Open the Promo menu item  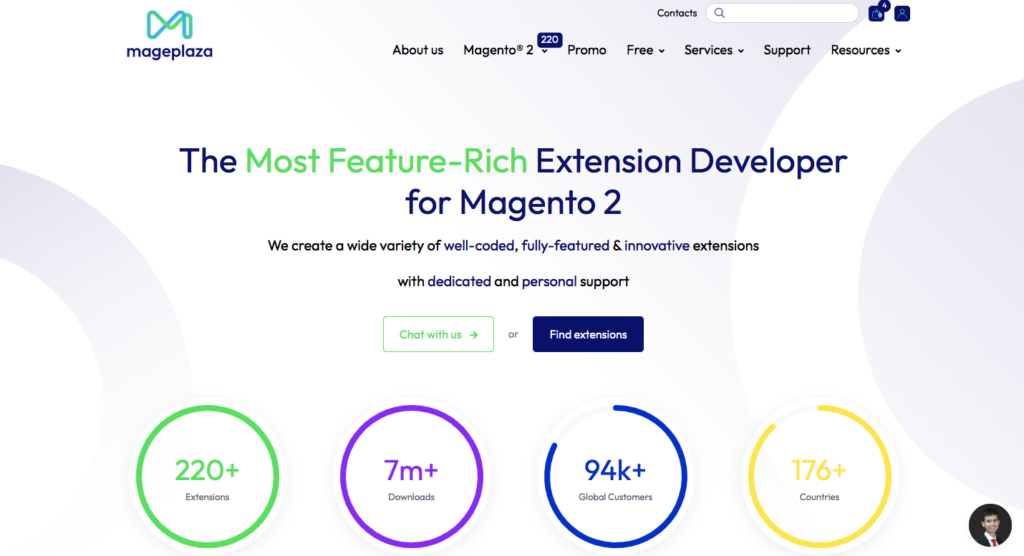(x=586, y=50)
